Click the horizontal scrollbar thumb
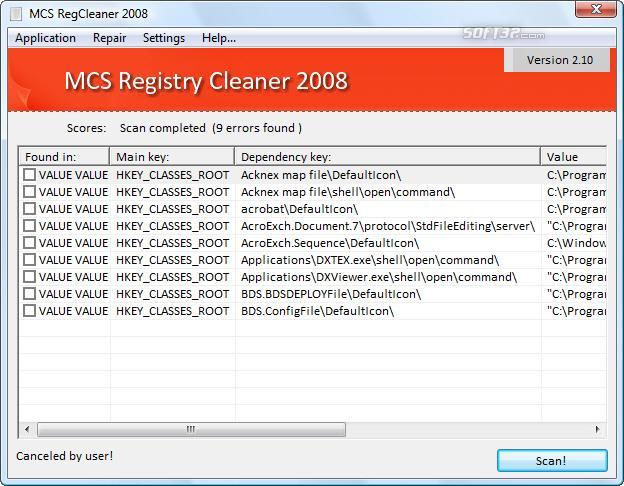This screenshot has width=624, height=486. 191,429
